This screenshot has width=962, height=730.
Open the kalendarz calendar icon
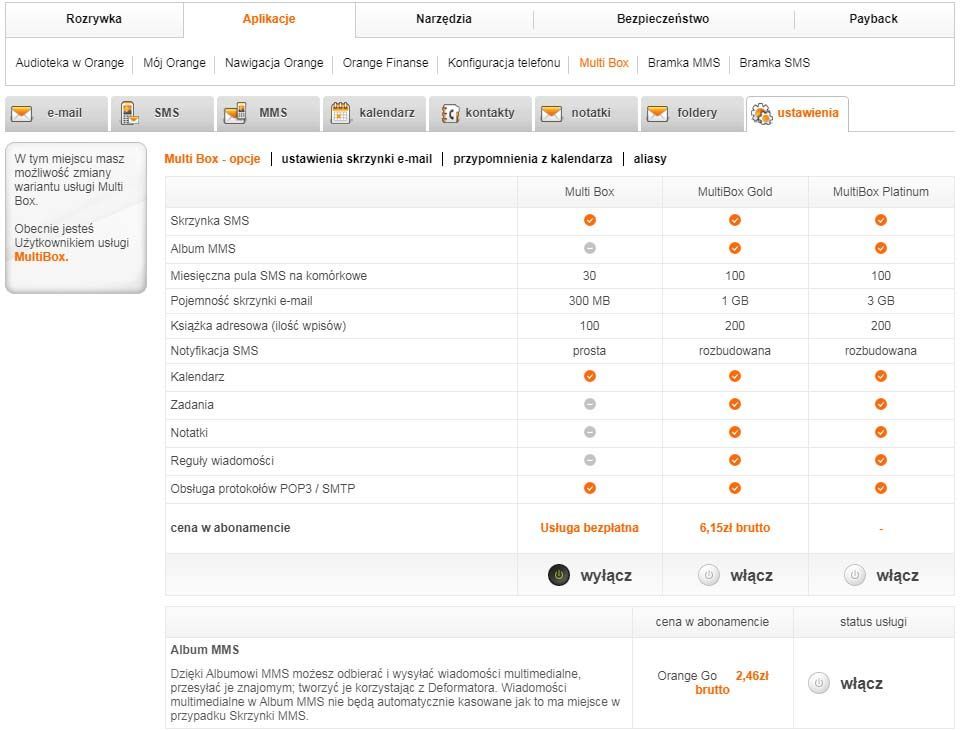pyautogui.click(x=341, y=114)
